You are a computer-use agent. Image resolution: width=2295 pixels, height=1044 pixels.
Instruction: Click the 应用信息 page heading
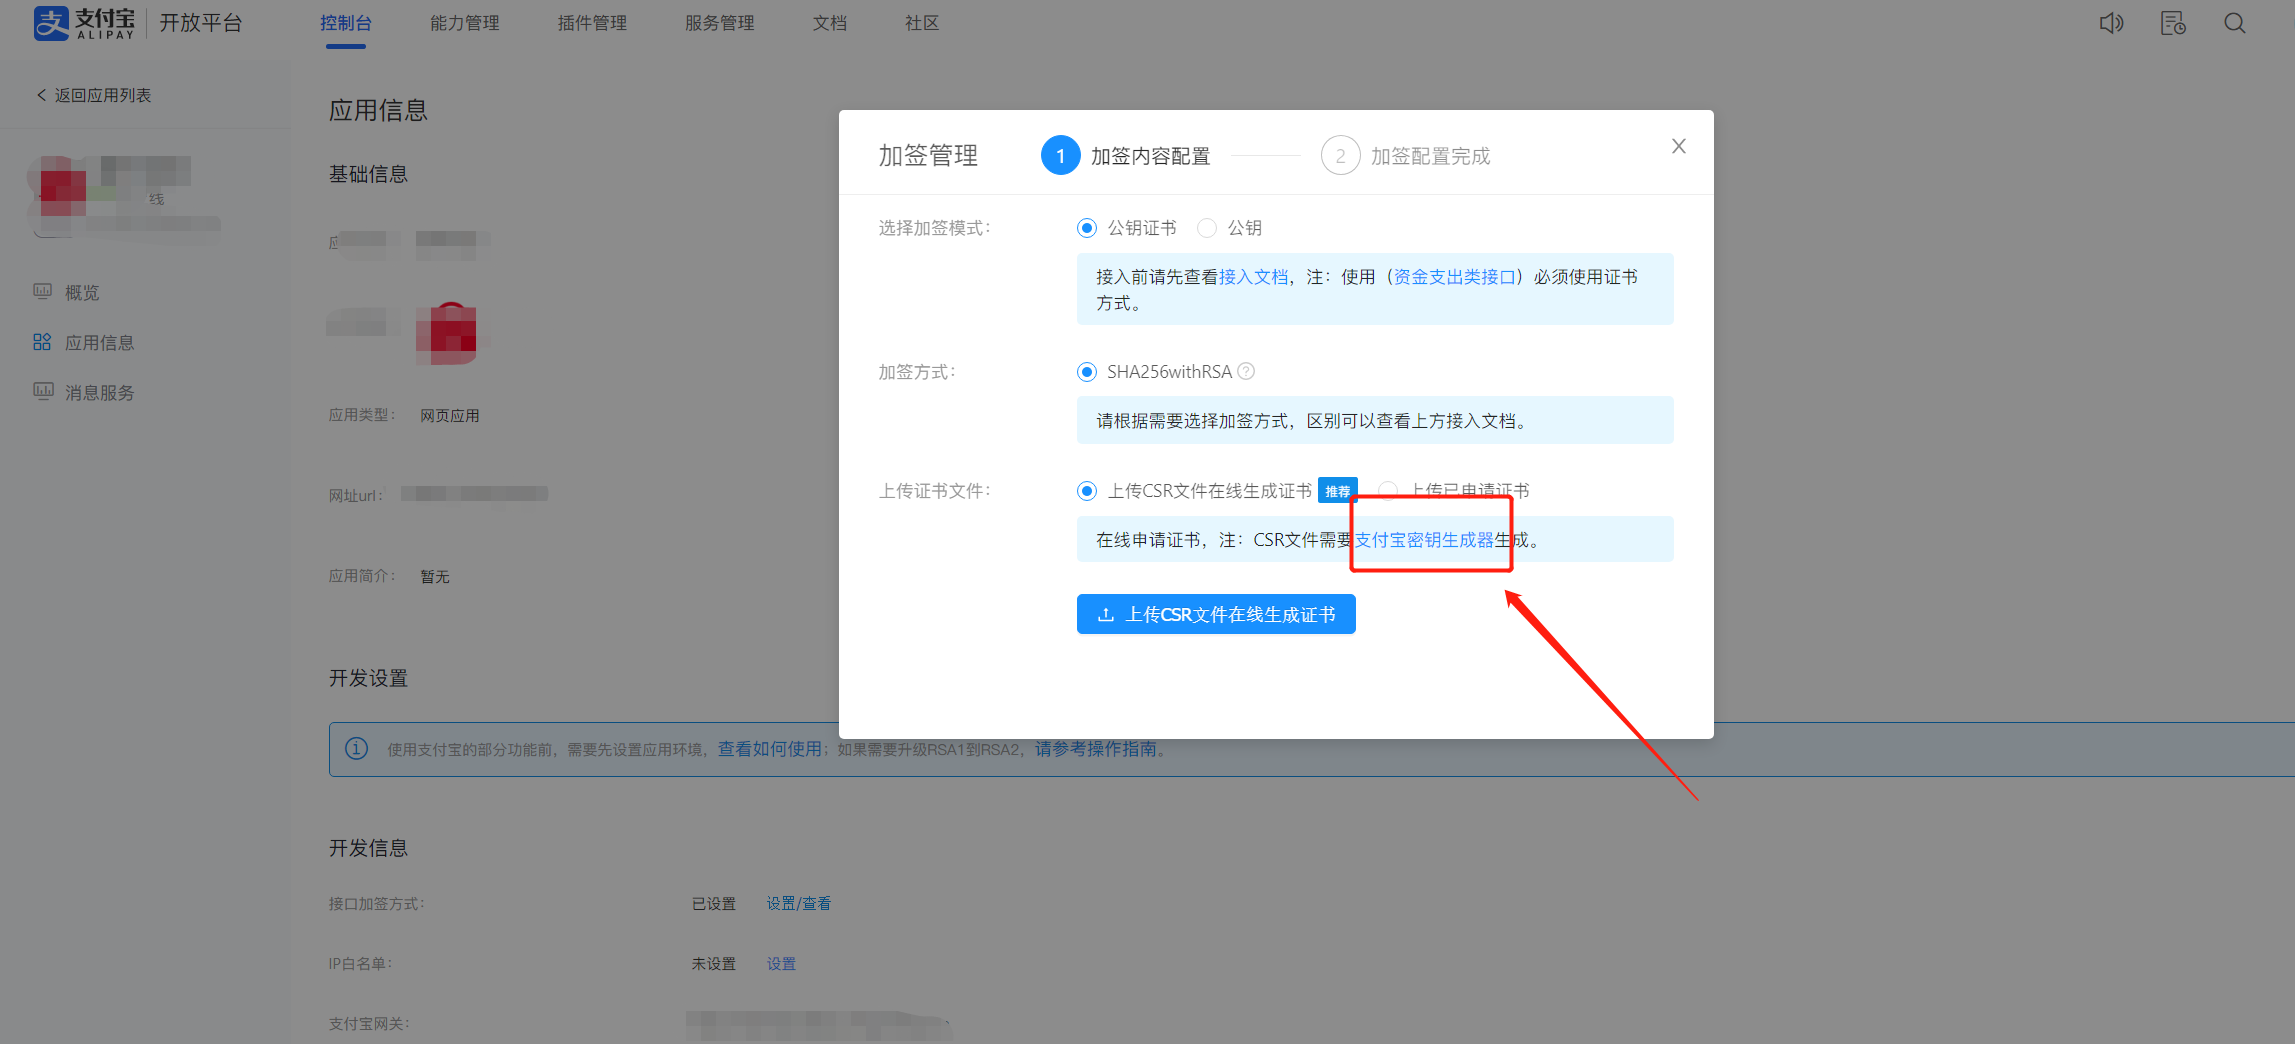tap(379, 110)
